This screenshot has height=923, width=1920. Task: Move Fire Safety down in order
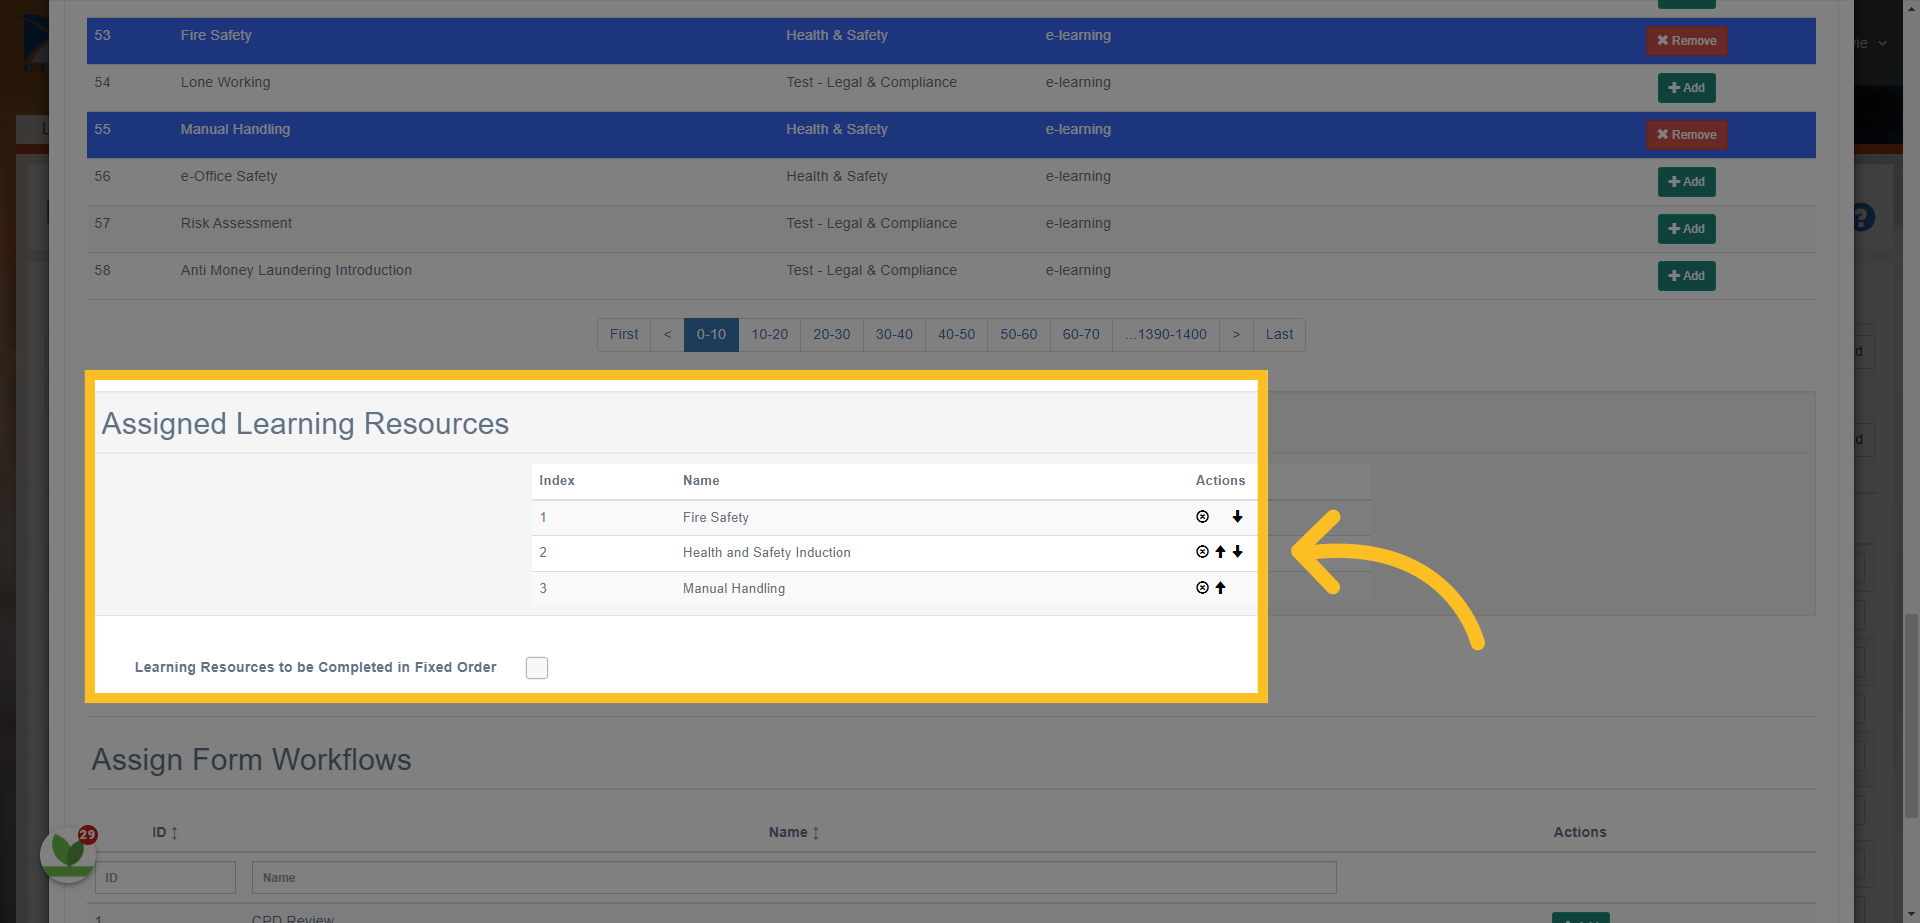[1237, 517]
